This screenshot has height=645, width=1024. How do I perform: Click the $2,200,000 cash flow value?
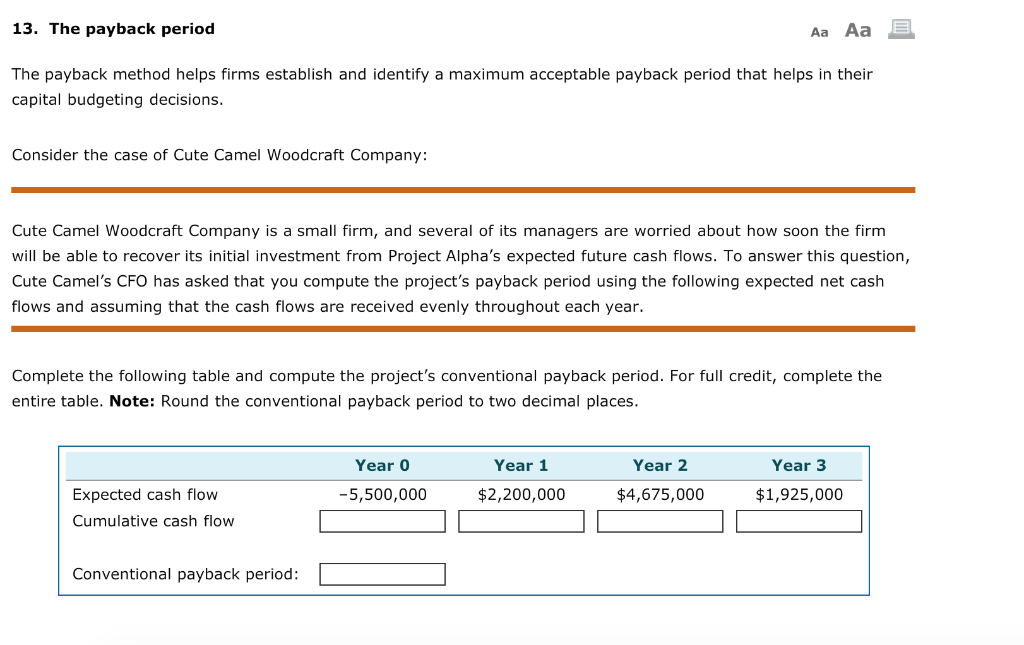(522, 494)
